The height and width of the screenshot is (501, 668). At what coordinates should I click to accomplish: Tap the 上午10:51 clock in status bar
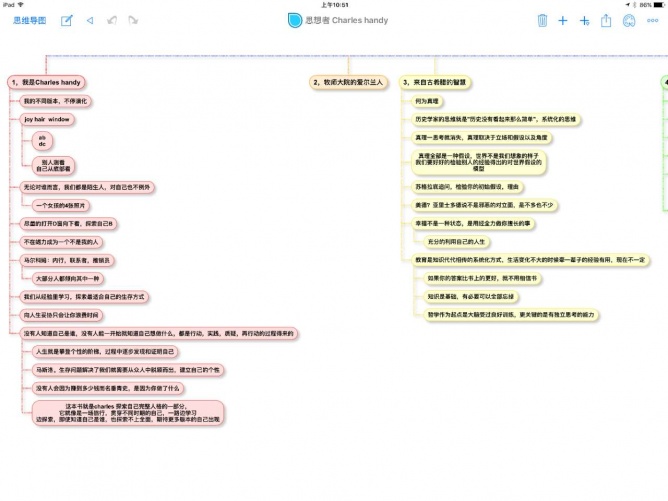[334, 5]
